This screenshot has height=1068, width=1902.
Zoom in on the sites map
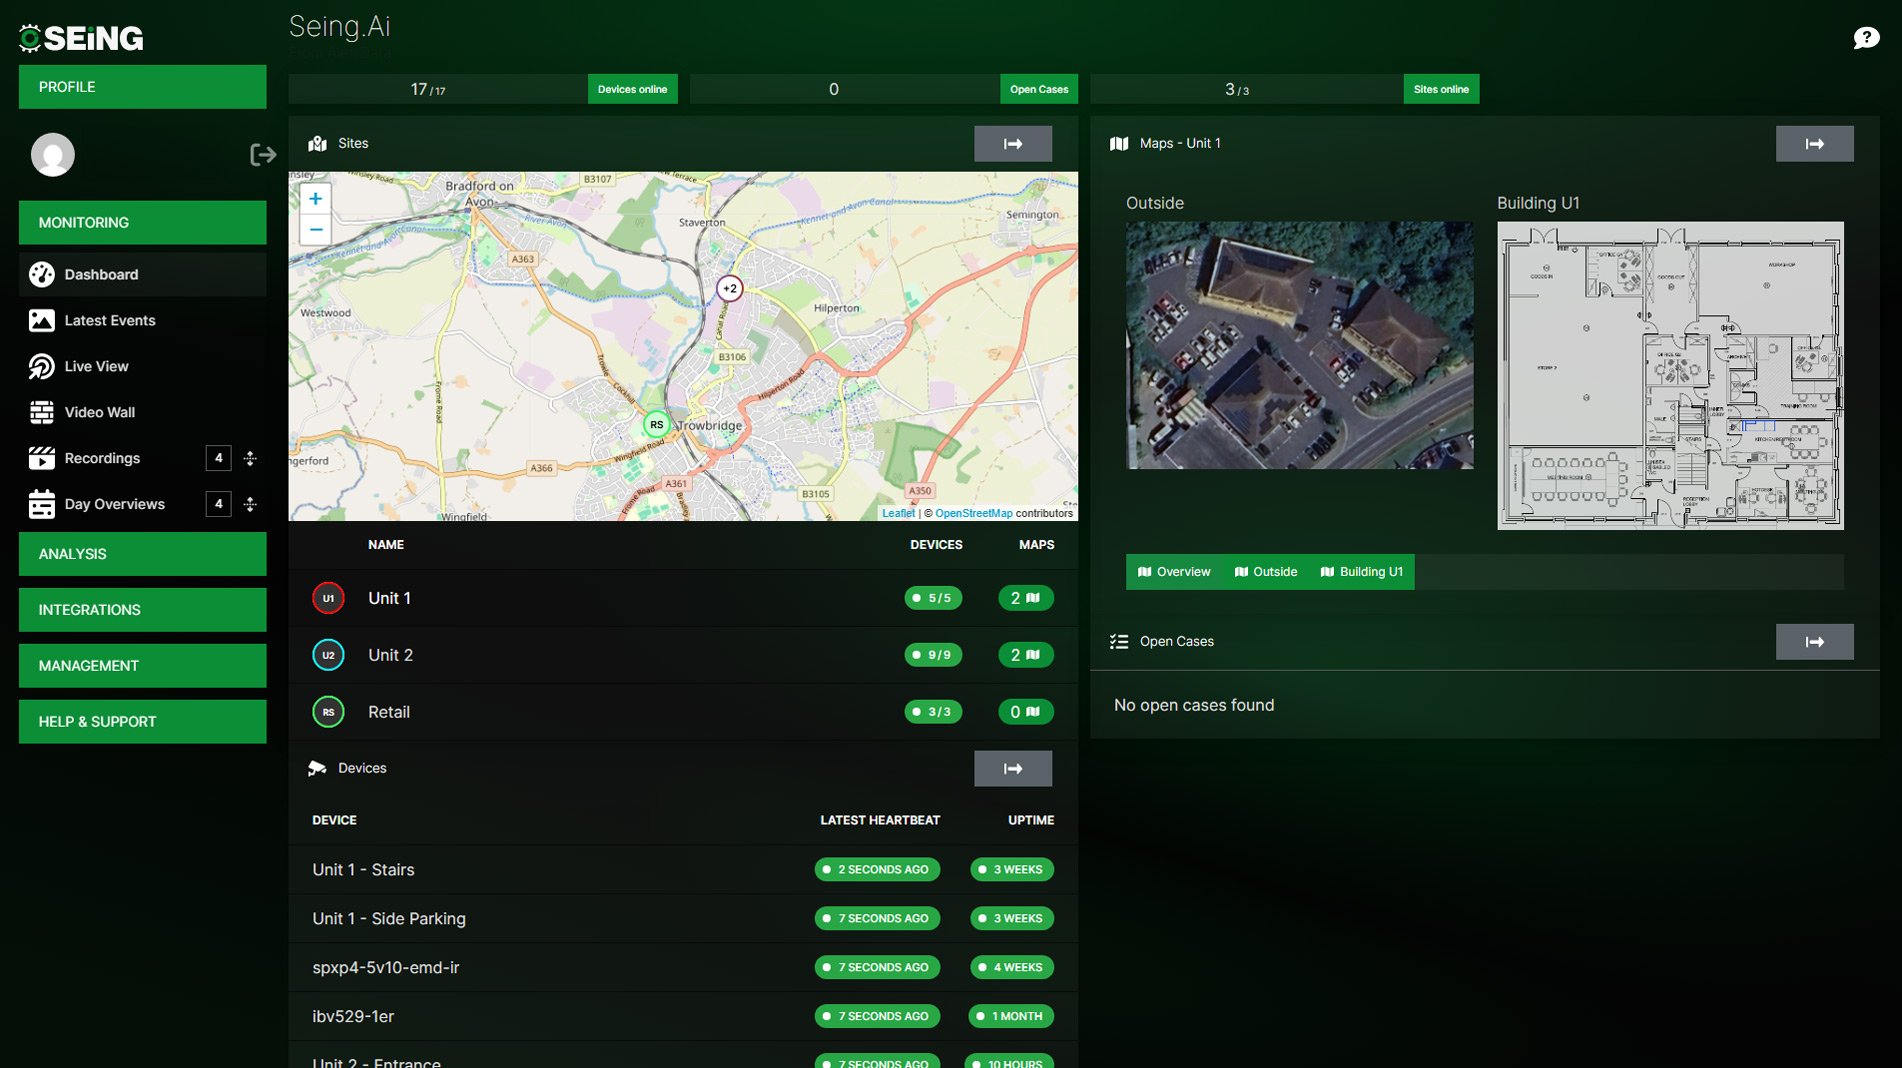coord(314,198)
